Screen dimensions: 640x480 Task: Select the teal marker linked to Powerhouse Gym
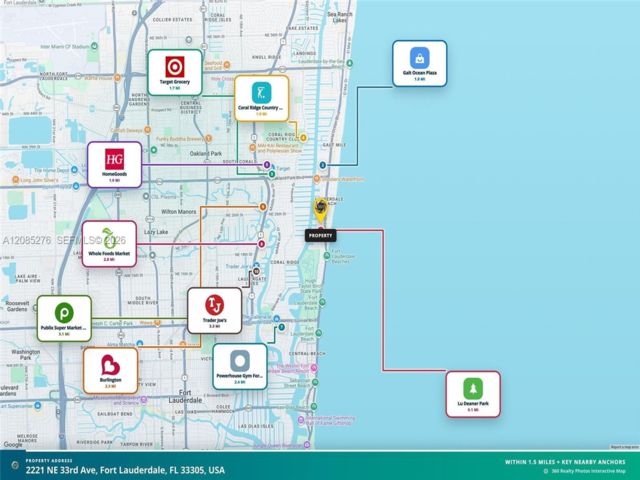[x=281, y=327]
